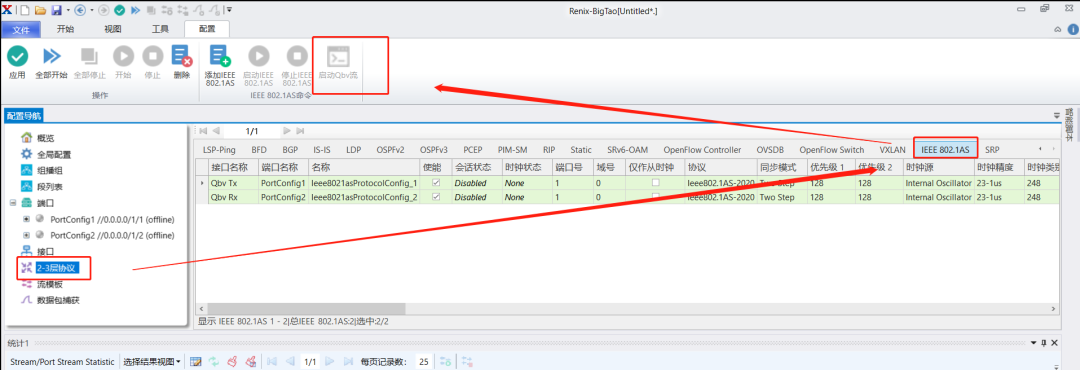Select 组播组 in navigation tree
This screenshot has height=370, width=1080.
(x=50, y=170)
